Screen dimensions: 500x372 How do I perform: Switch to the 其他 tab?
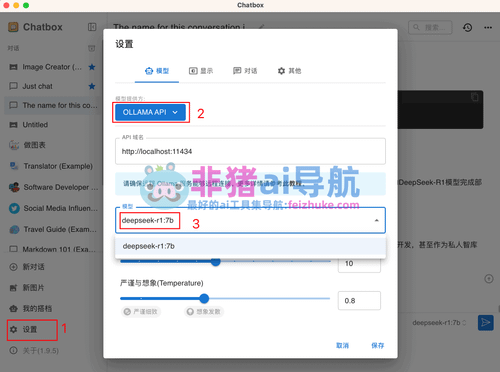[x=289, y=71]
